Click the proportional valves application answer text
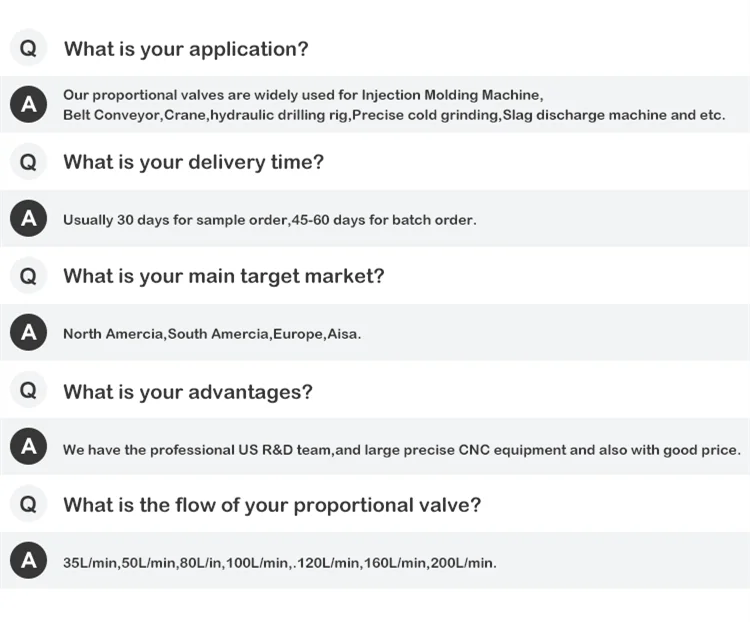 point(393,105)
